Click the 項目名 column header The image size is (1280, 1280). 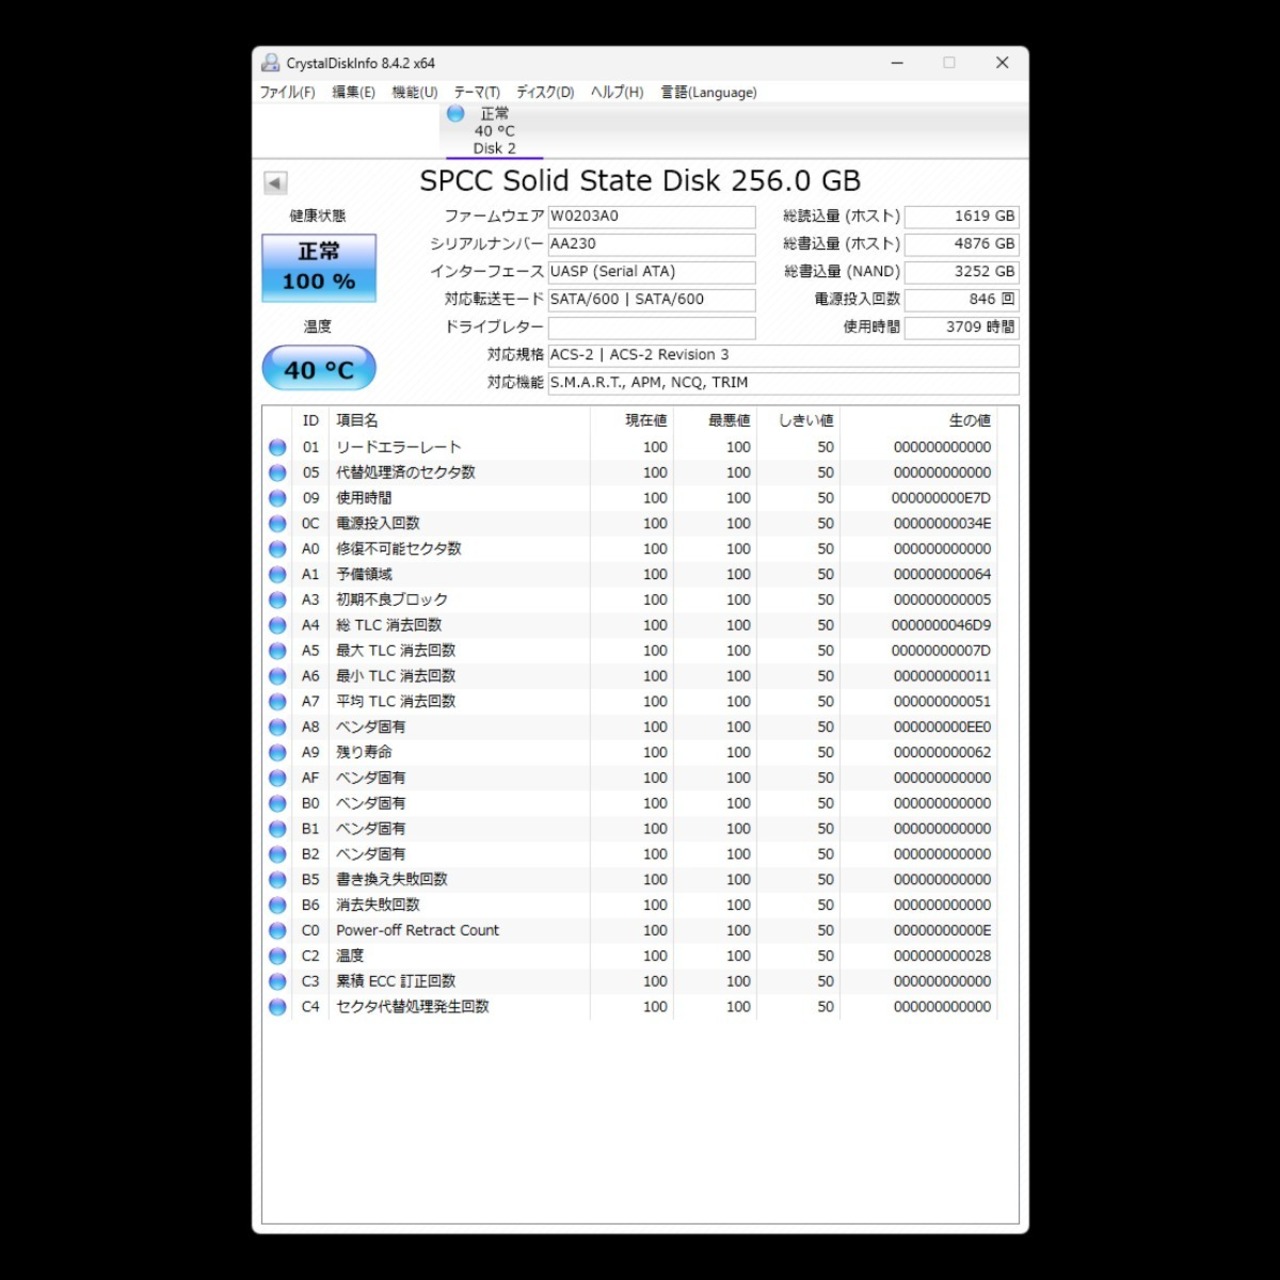(459, 421)
